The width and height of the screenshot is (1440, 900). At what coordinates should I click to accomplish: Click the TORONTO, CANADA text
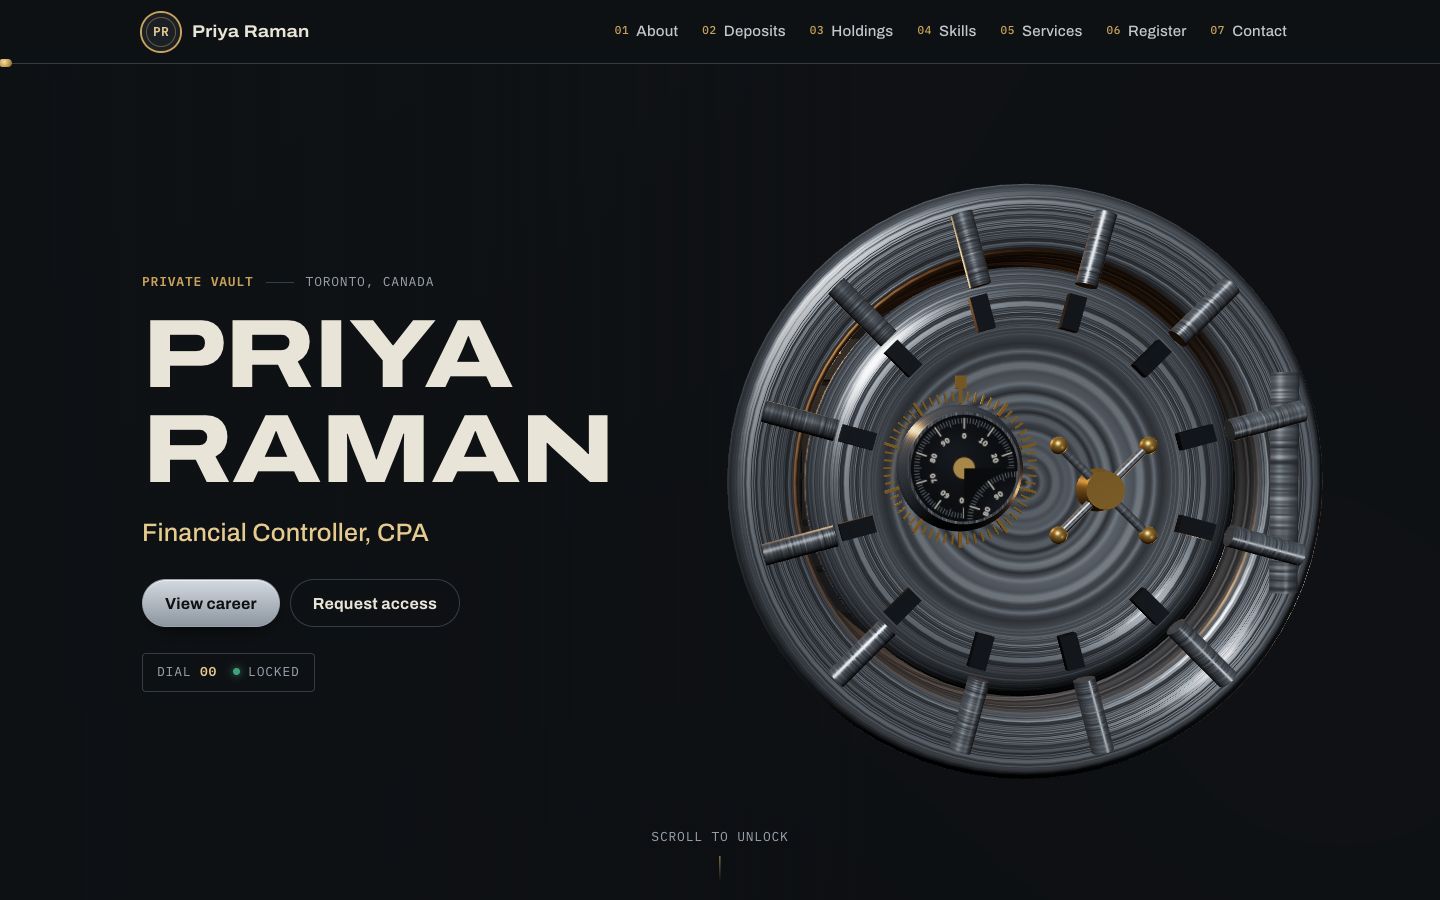(x=370, y=282)
